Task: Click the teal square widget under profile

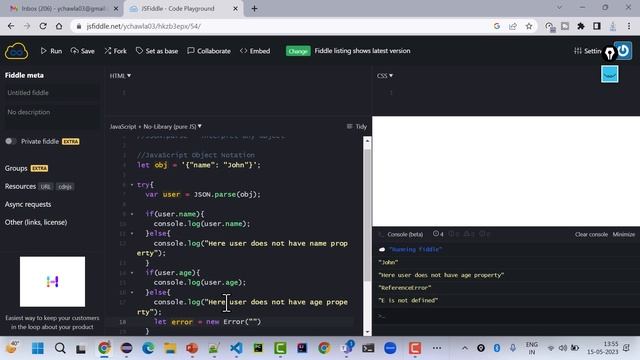Action: [x=609, y=75]
